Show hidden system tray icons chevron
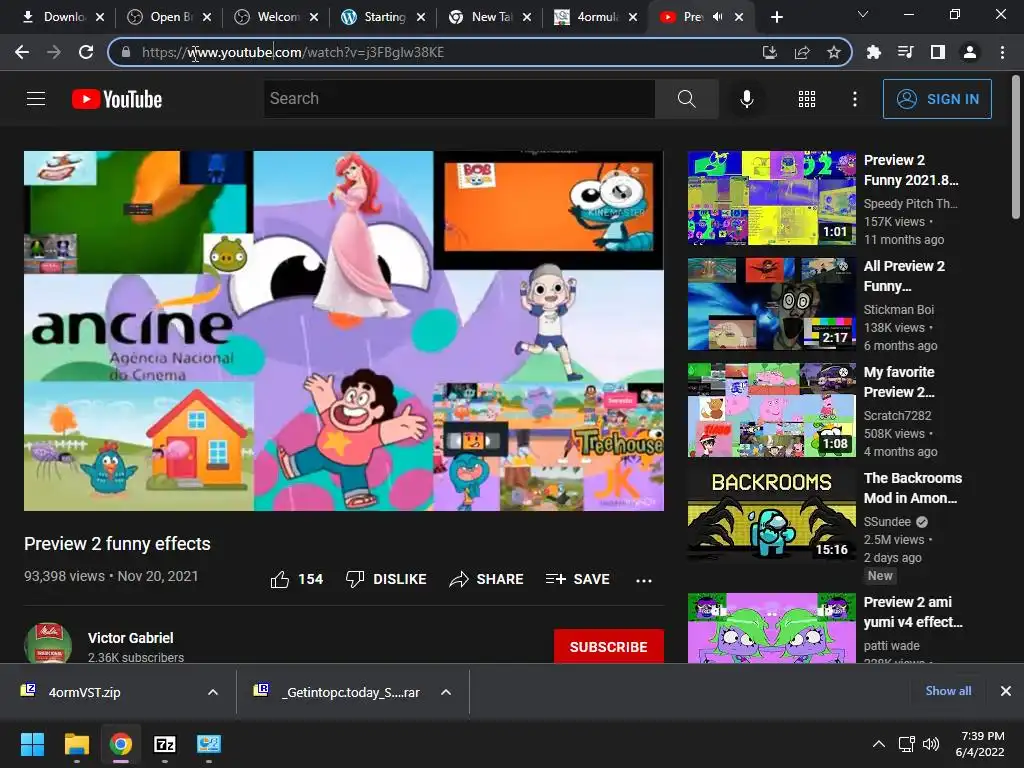 879,744
